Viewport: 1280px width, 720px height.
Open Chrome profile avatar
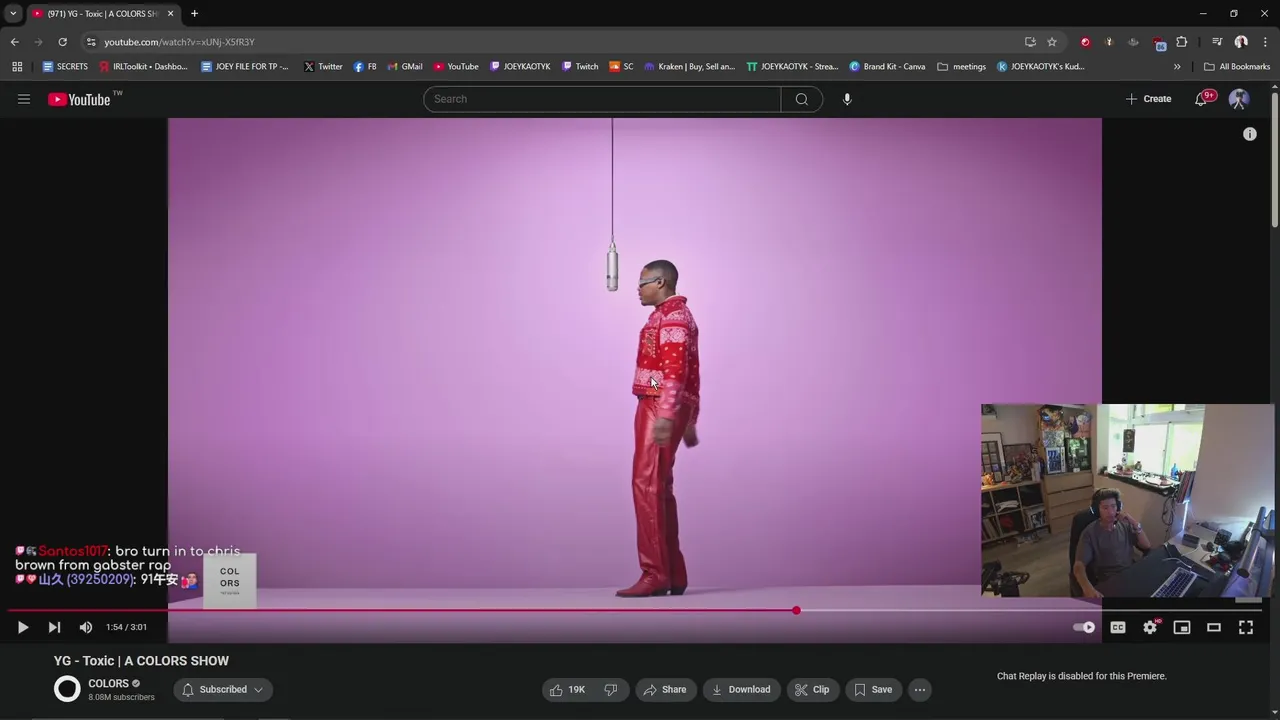point(1241,42)
